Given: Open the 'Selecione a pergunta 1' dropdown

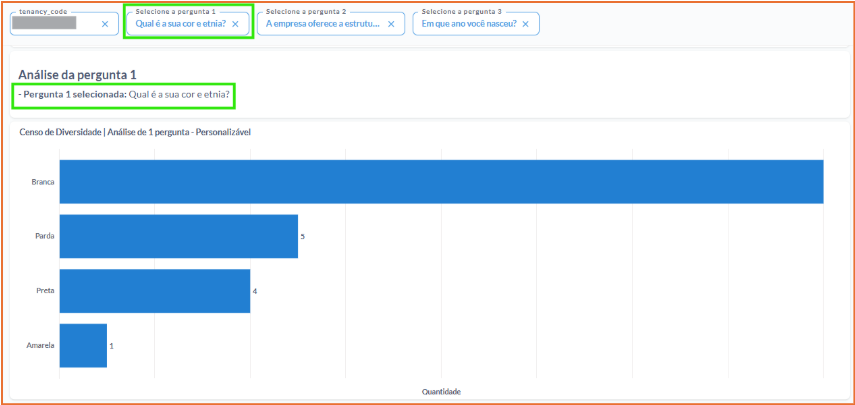Looking at the screenshot, I should coord(180,23).
